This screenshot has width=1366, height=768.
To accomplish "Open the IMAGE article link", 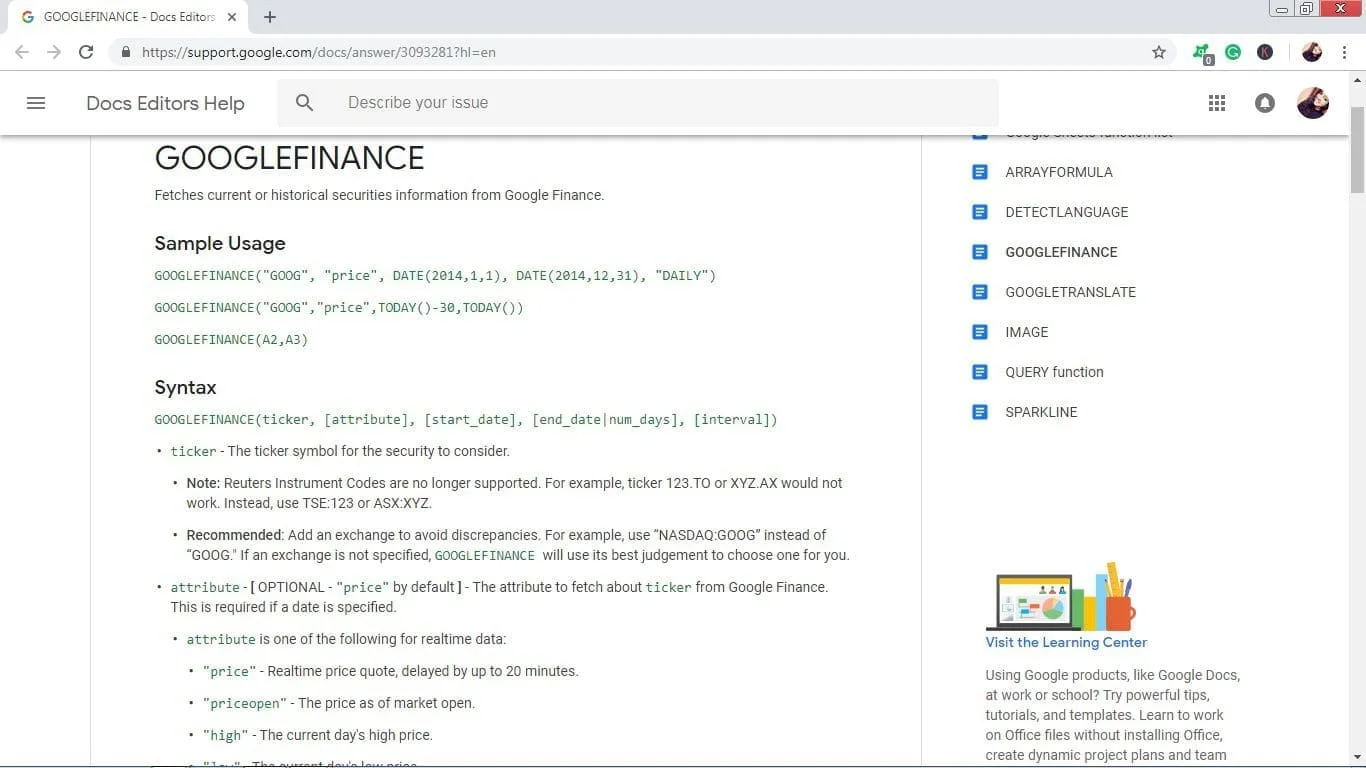I will (x=1027, y=332).
